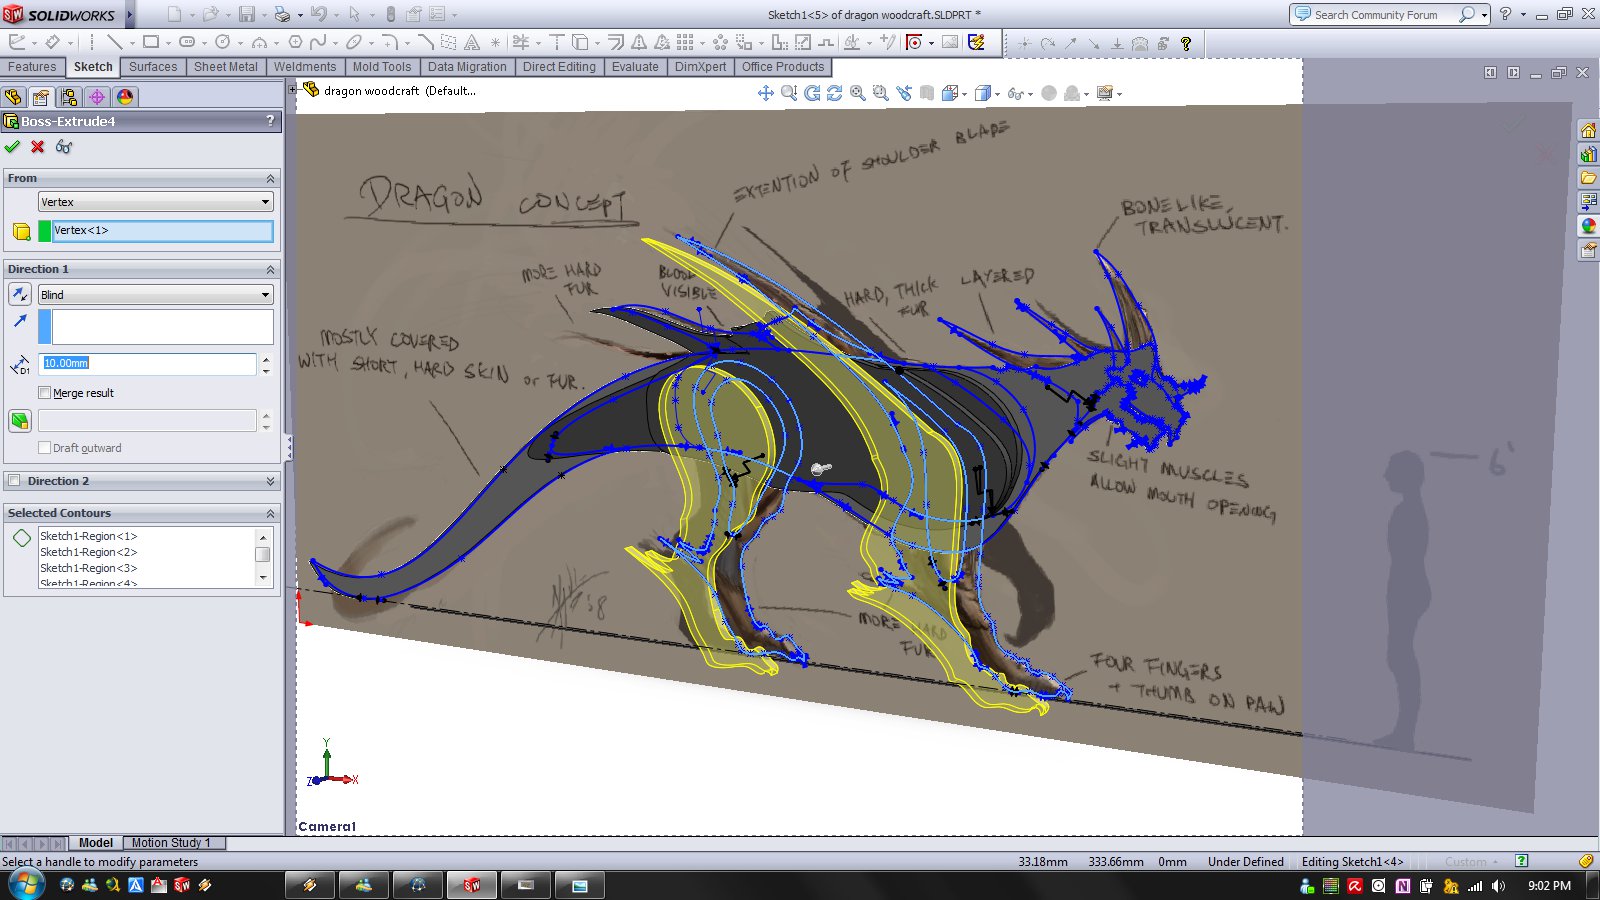Expand the dragon woodcraft flyout tree
The height and width of the screenshot is (900, 1600).
(293, 90)
